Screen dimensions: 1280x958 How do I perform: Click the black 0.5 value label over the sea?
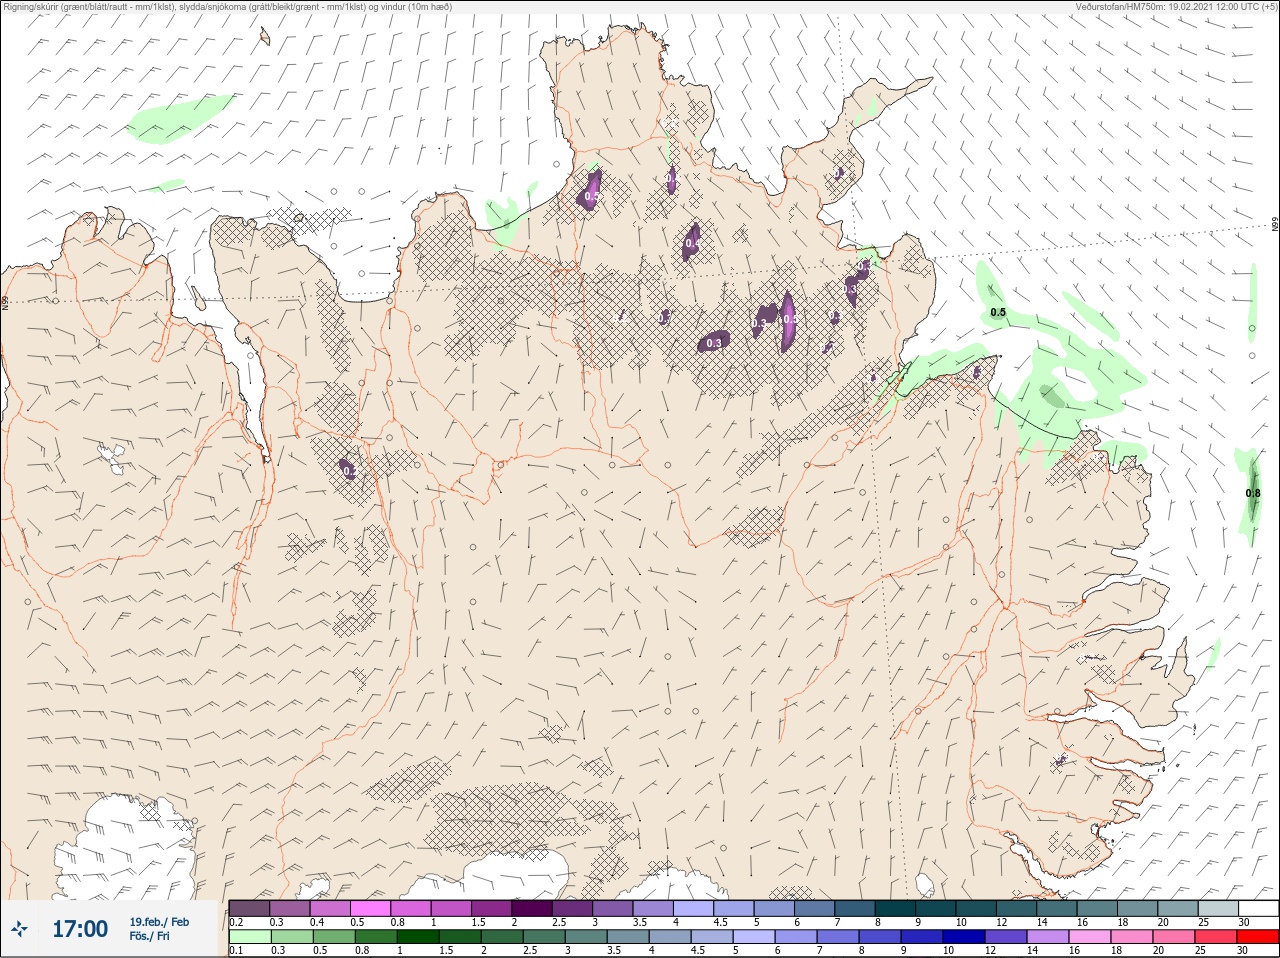coord(998,312)
